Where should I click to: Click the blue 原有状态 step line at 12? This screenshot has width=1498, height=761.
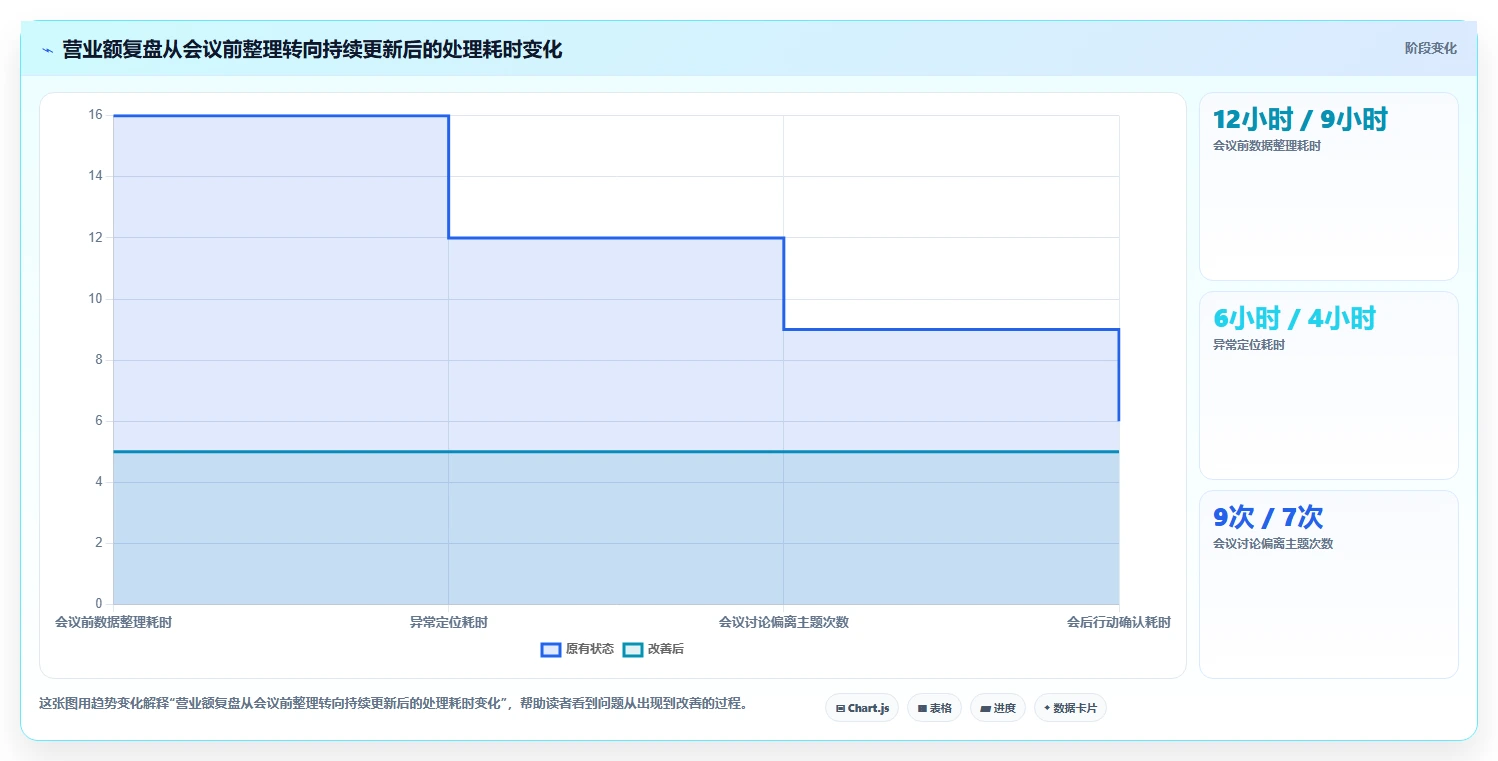coord(616,237)
